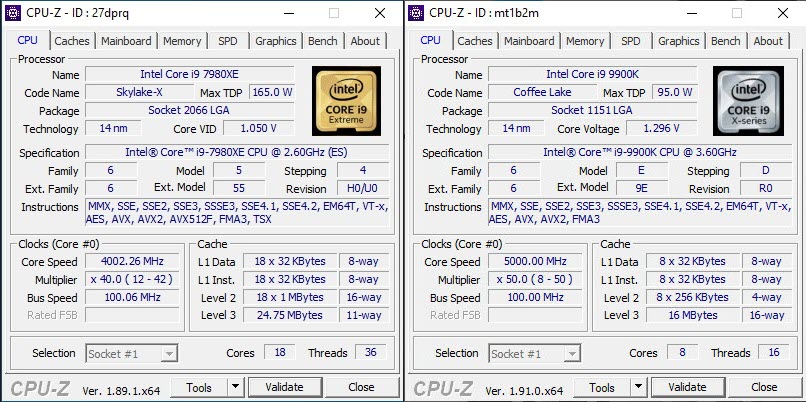
Task: Click multiplier value 'x 50.0 ( 8 - 50 )'
Action: (535, 279)
